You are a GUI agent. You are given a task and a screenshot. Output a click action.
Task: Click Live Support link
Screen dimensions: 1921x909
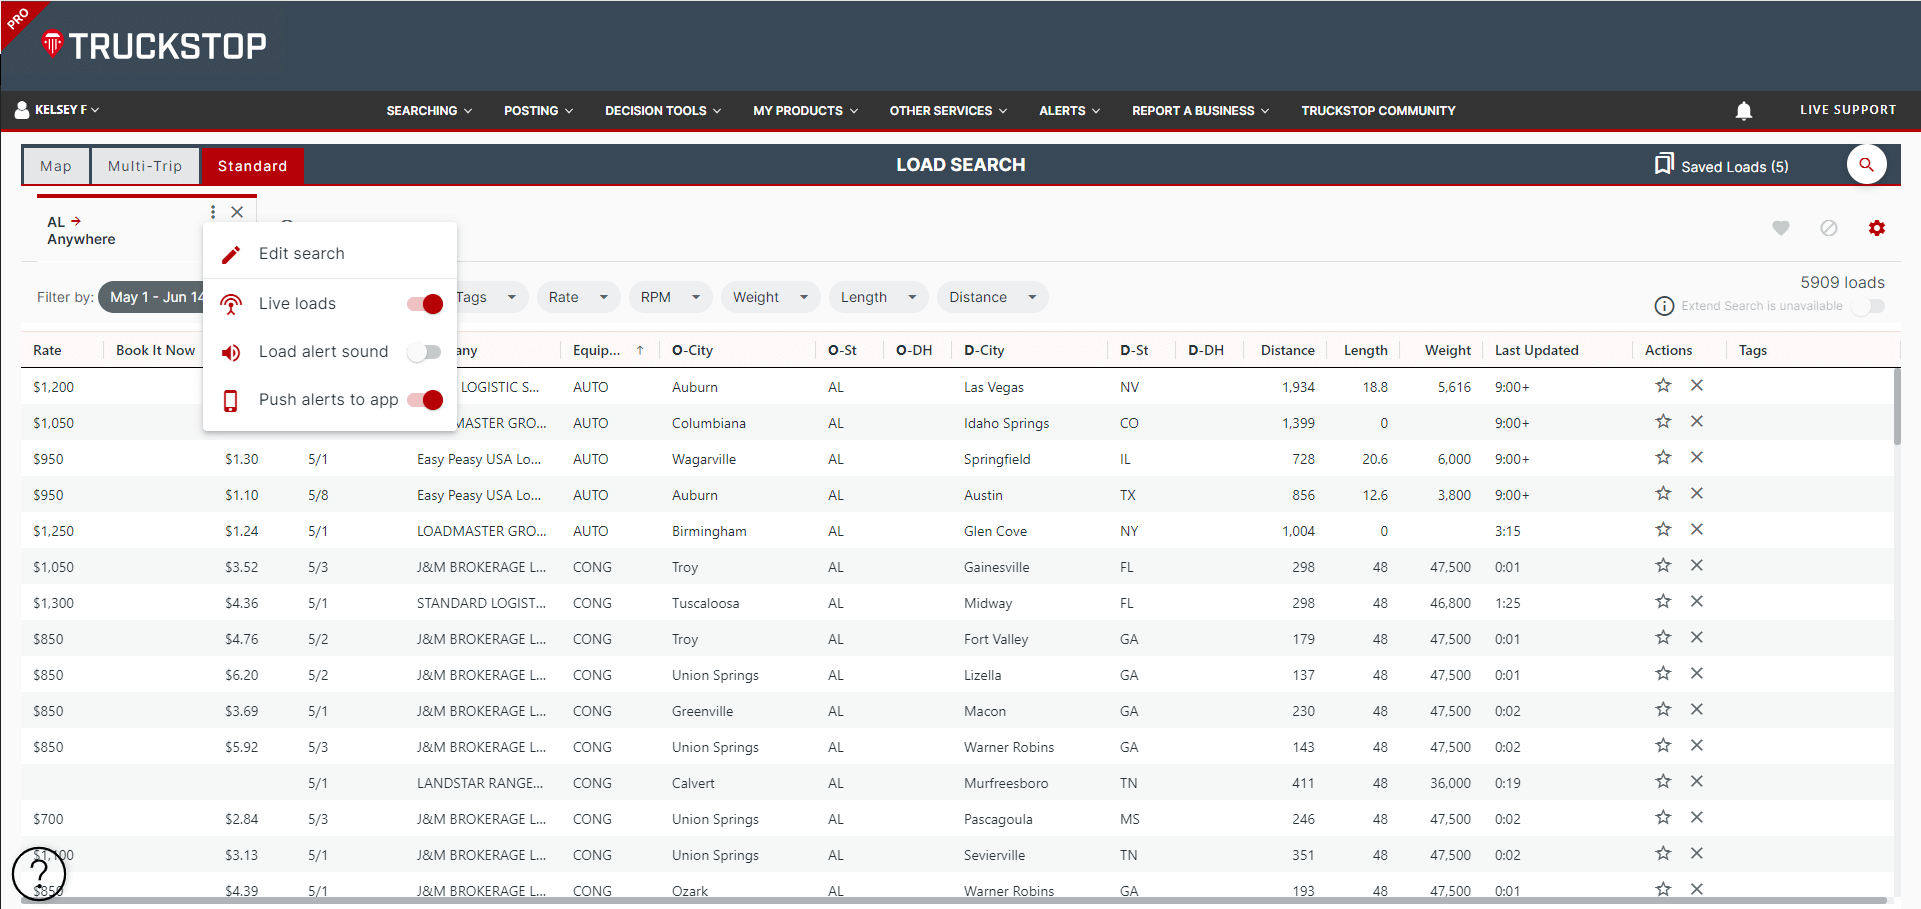tap(1848, 110)
